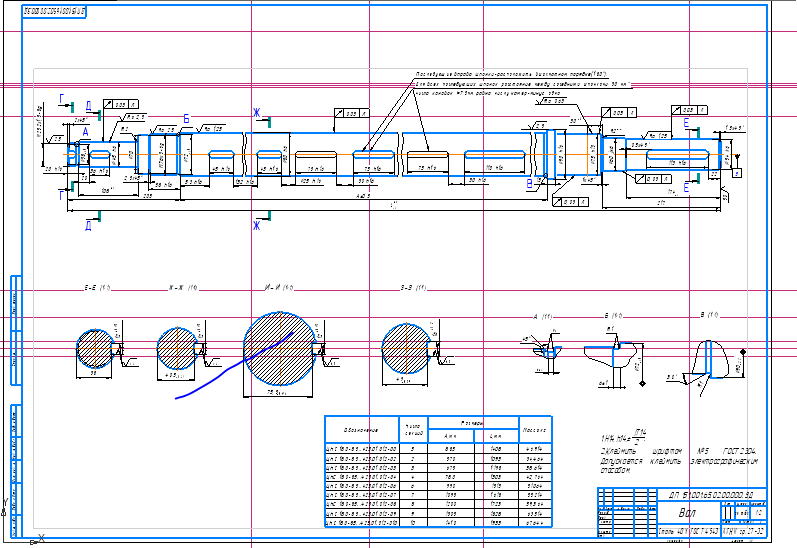Click the blue detail label А on shaft
Viewport: 797px width, 548px height.
pos(85,132)
